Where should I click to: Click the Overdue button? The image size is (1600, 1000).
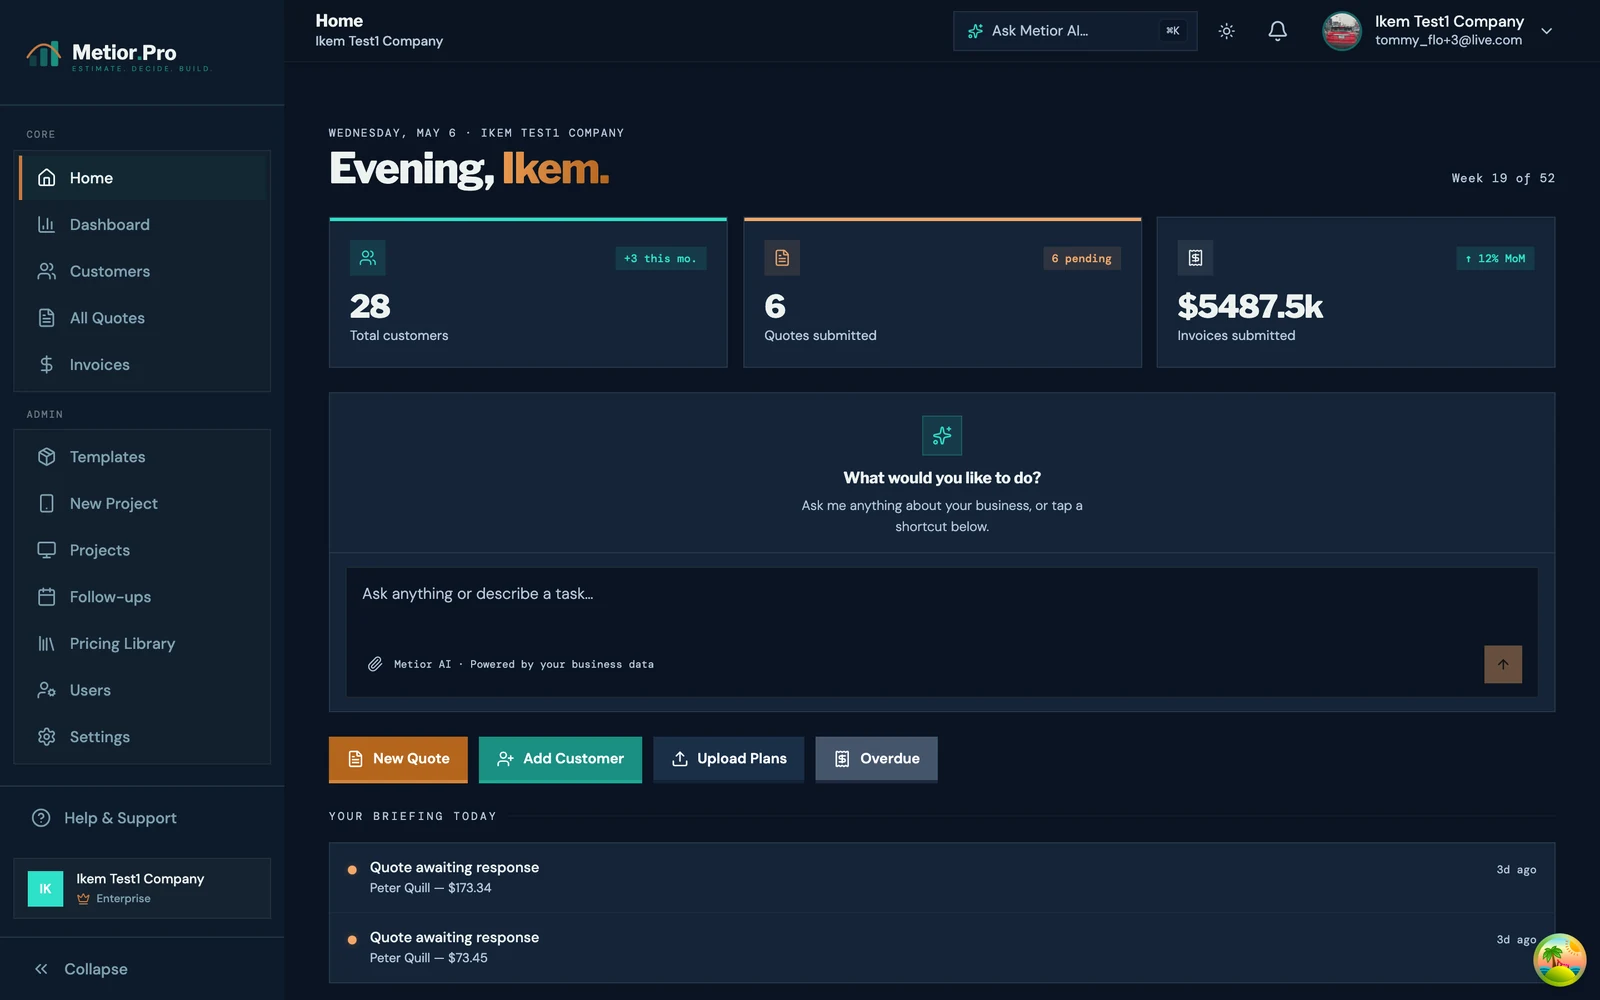(876, 759)
